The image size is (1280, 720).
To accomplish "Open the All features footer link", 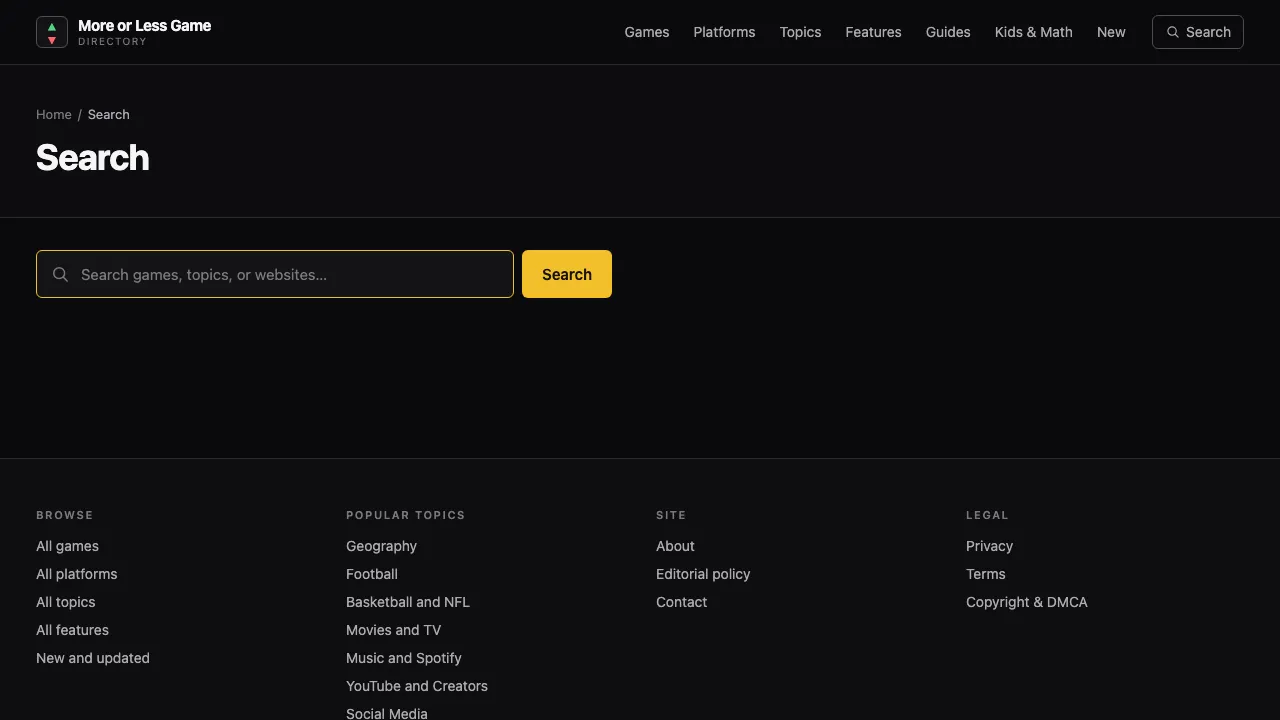I will 72,630.
